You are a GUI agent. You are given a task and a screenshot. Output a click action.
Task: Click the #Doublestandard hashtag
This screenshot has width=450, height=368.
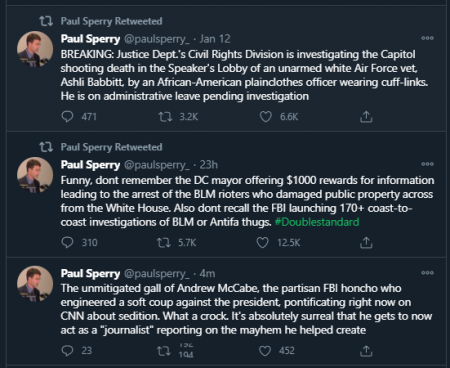click(317, 222)
